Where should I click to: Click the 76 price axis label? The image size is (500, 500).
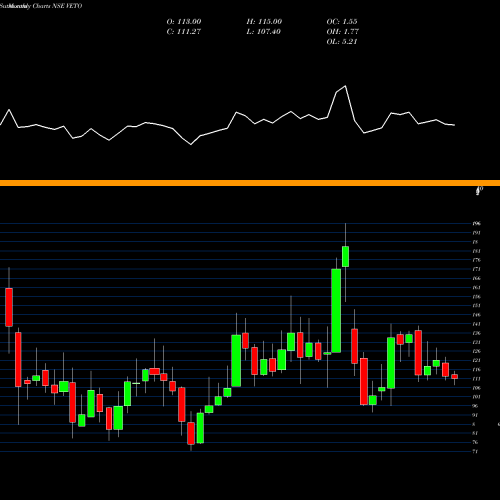tap(476, 442)
